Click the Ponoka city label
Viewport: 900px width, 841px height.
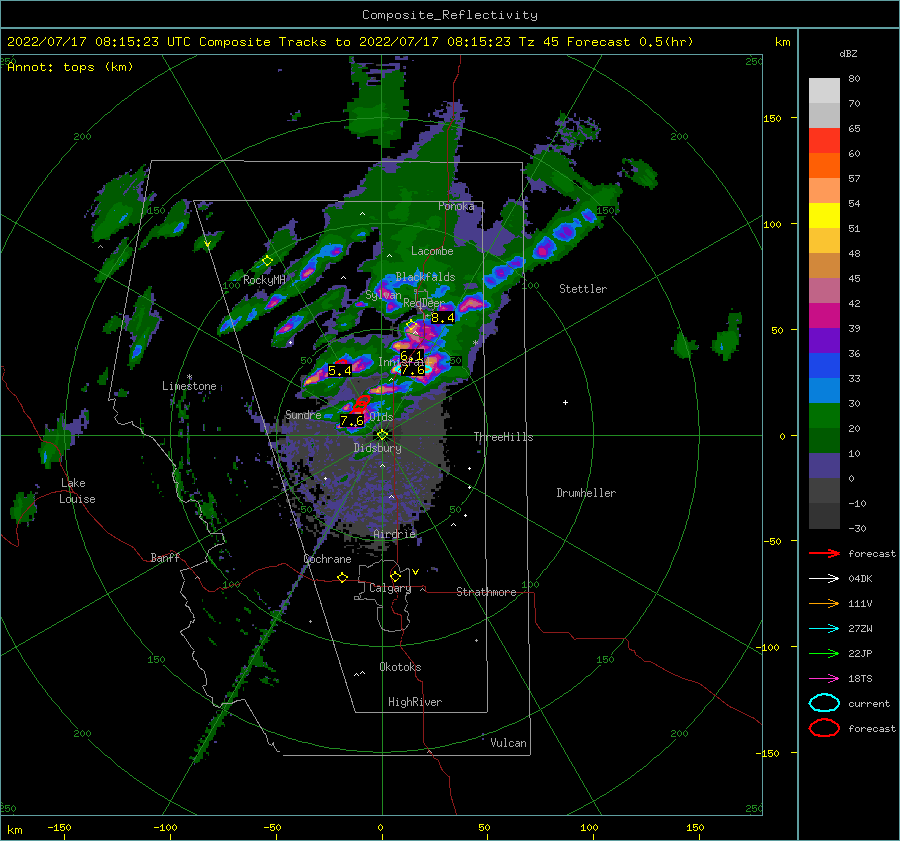(x=456, y=206)
